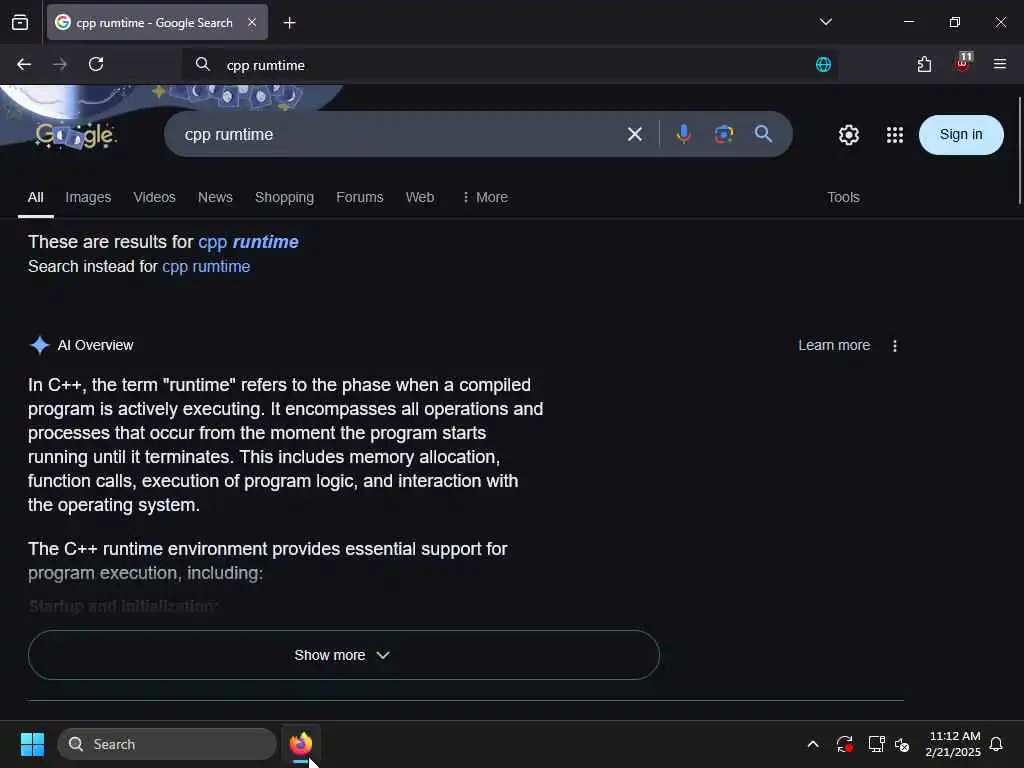Switch to the Images tab
The image size is (1024, 768).
(88, 197)
